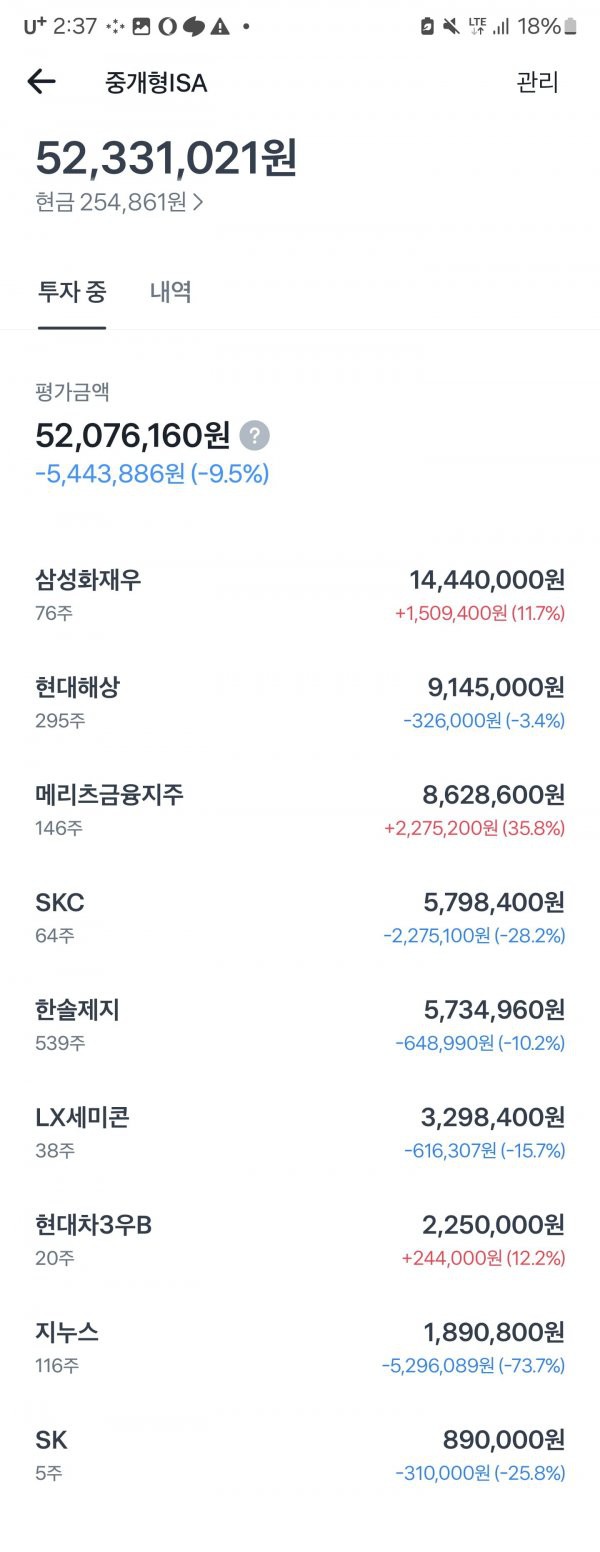Switch to the 투자 중 tab
Image resolution: width=600 pixels, height=1552 pixels.
pos(72,292)
